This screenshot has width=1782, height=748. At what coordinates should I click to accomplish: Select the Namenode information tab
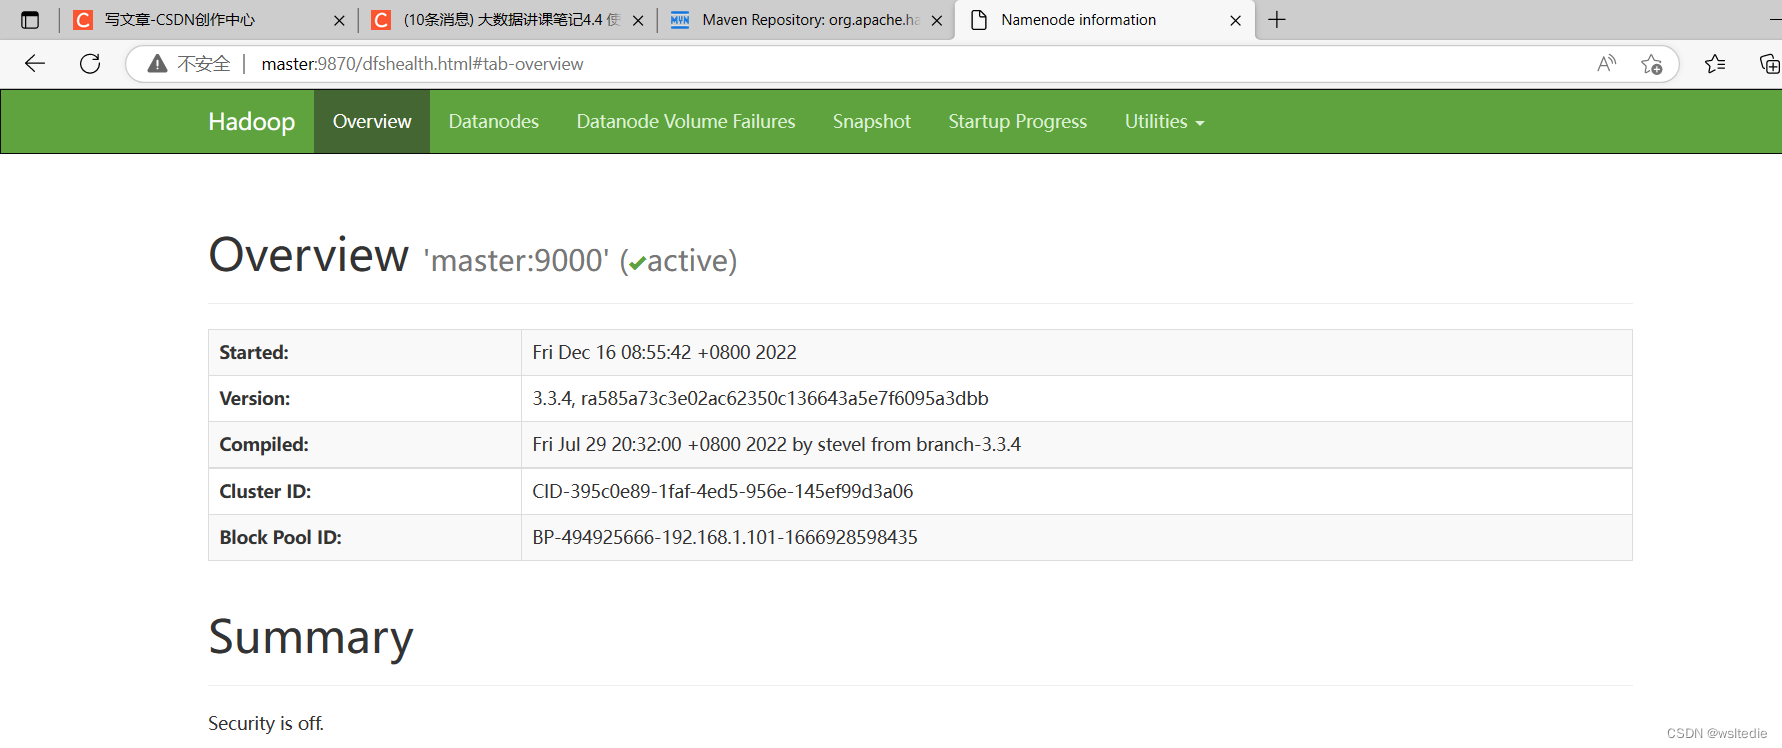(1105, 20)
